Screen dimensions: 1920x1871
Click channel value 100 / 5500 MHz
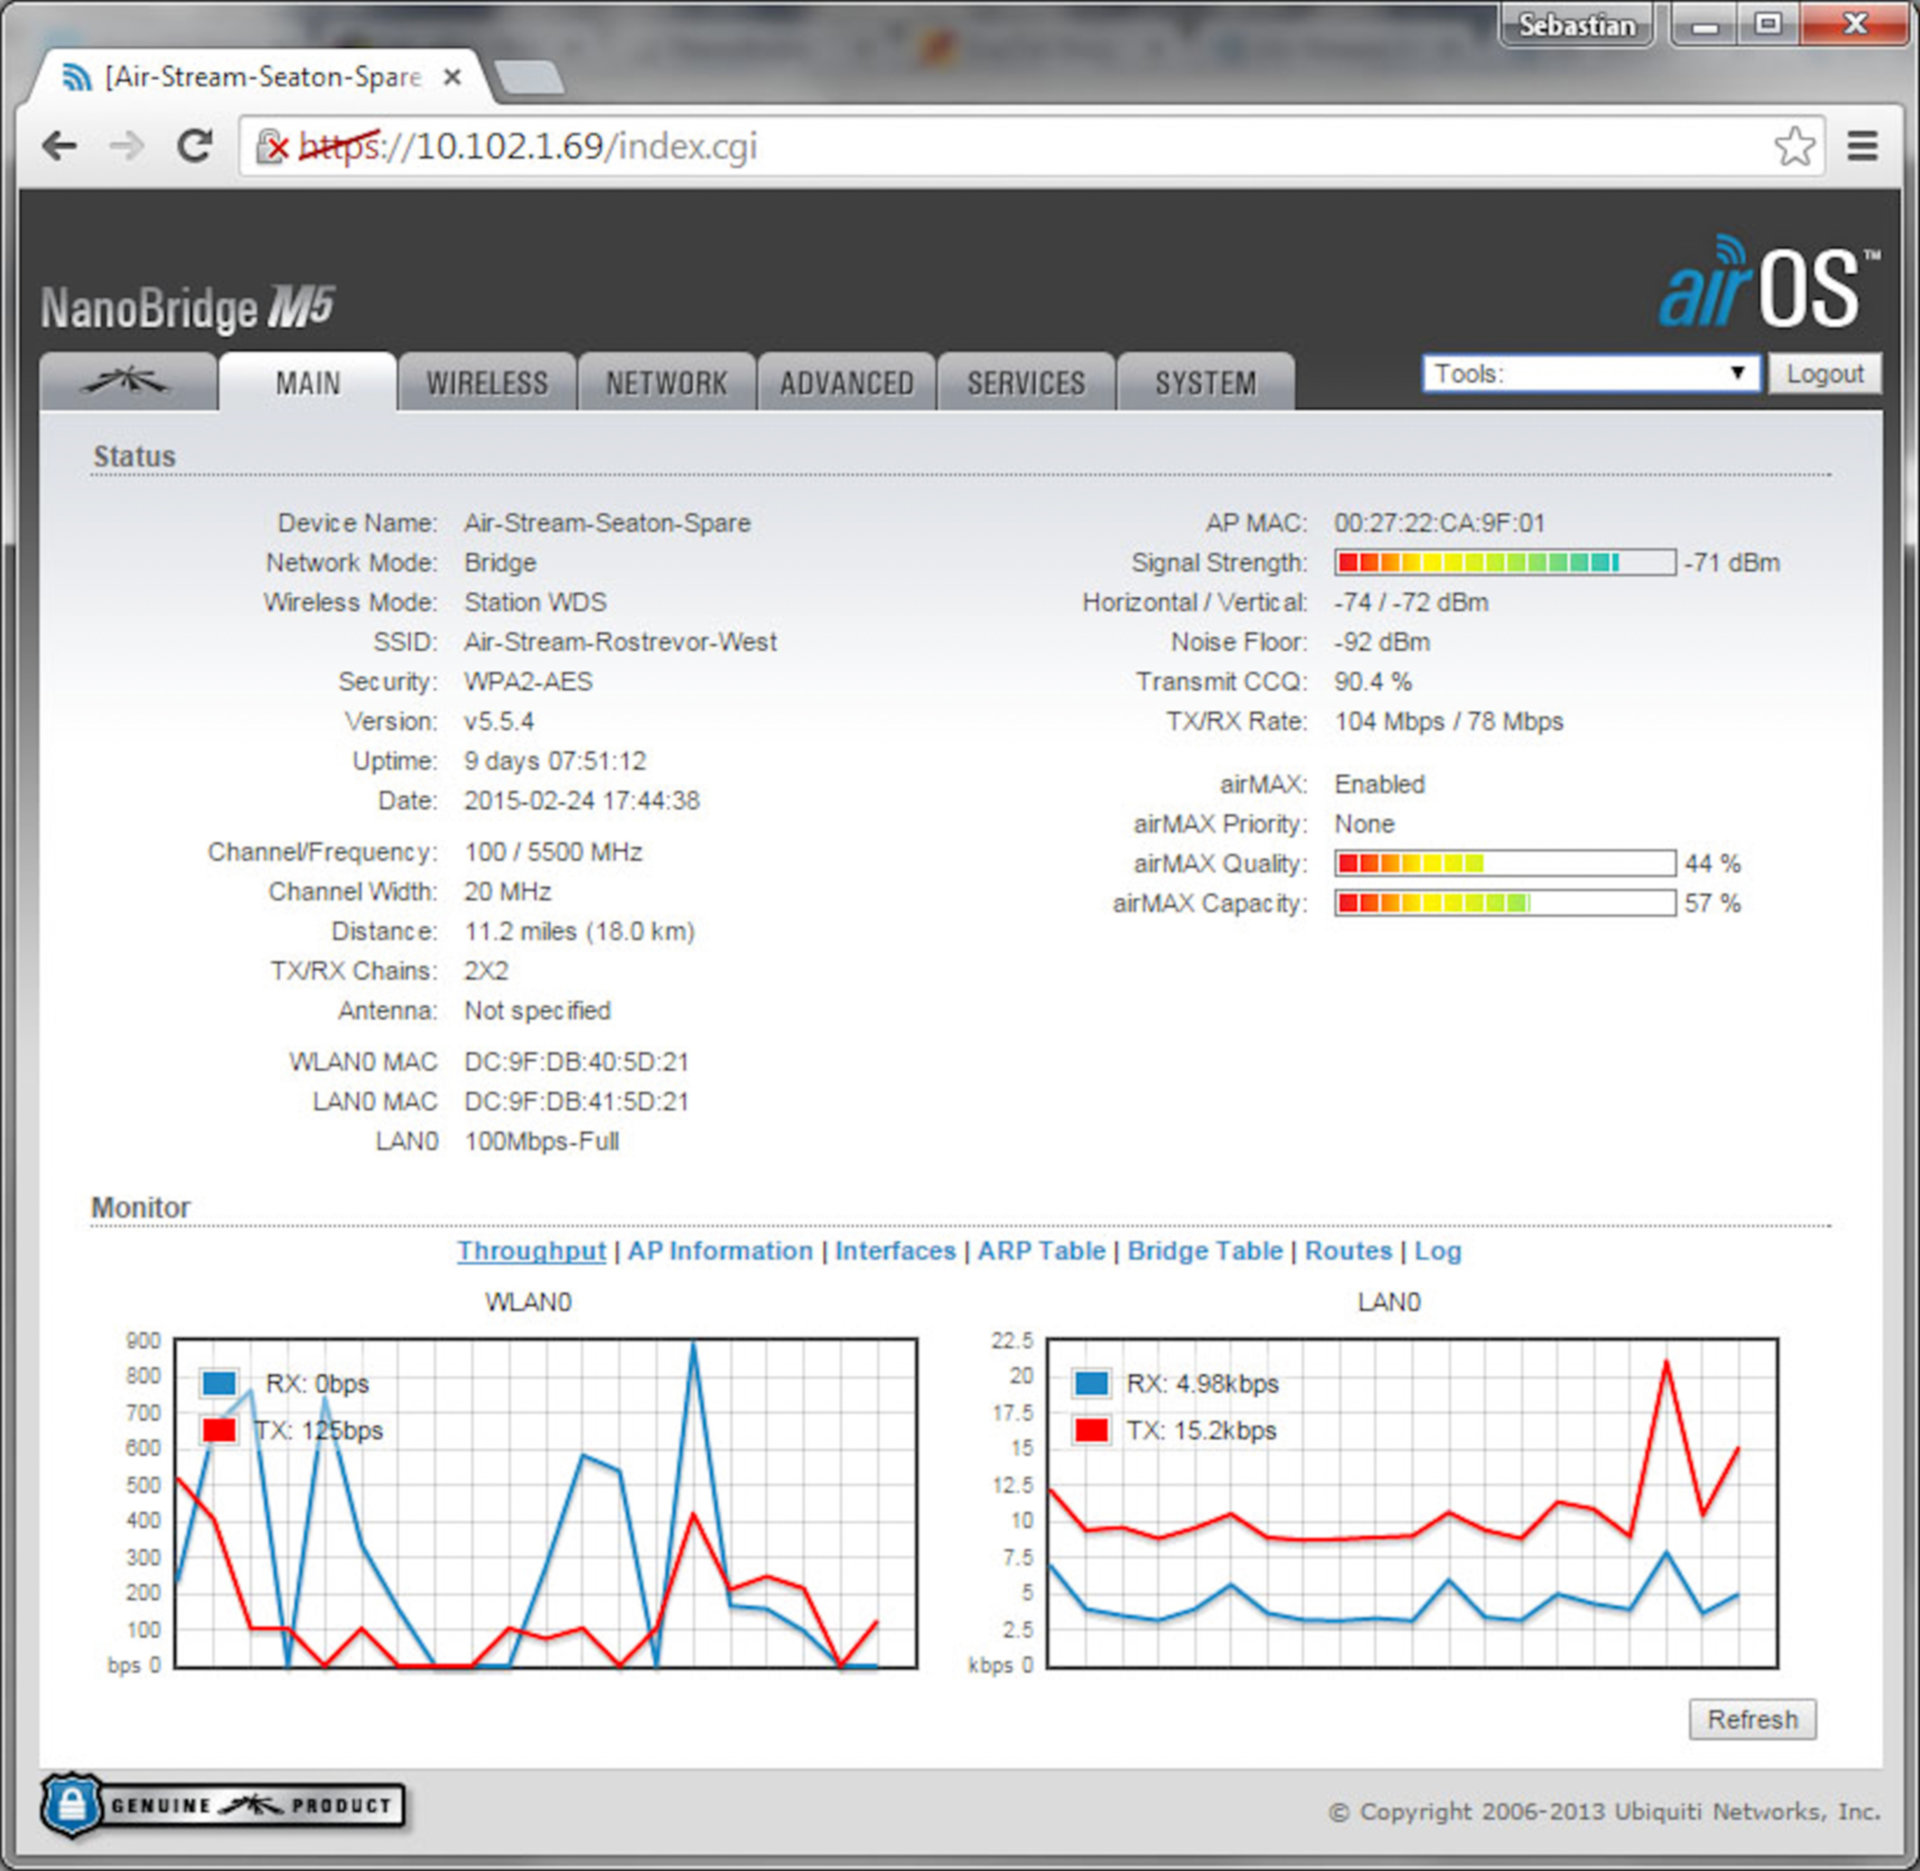pos(553,852)
